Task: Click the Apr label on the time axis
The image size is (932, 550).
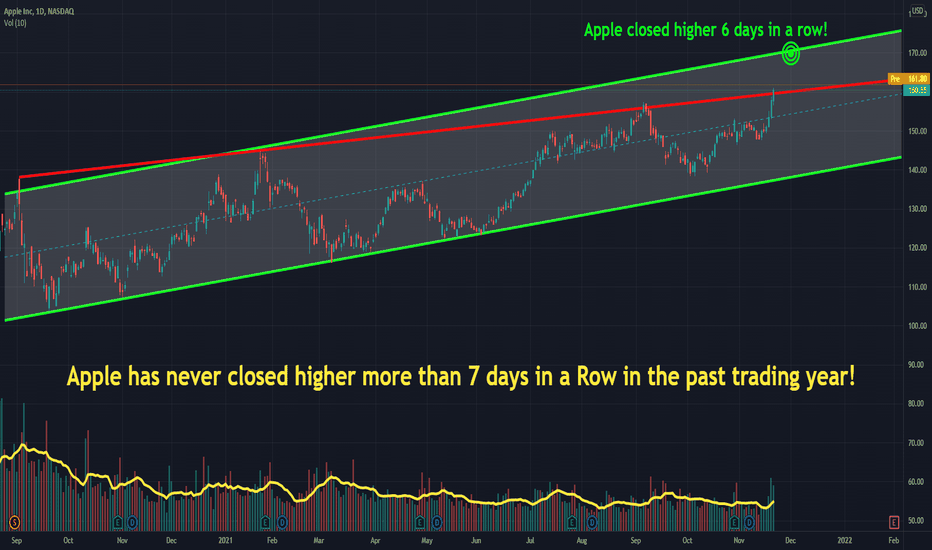Action: [375, 540]
